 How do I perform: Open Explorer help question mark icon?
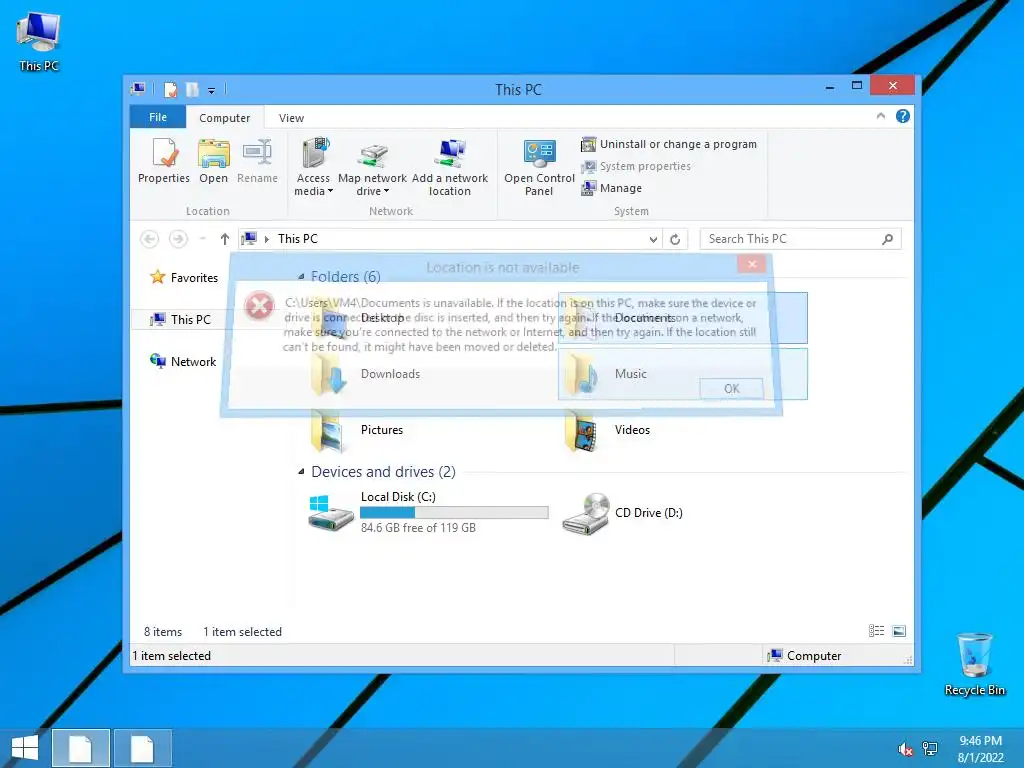pos(903,116)
